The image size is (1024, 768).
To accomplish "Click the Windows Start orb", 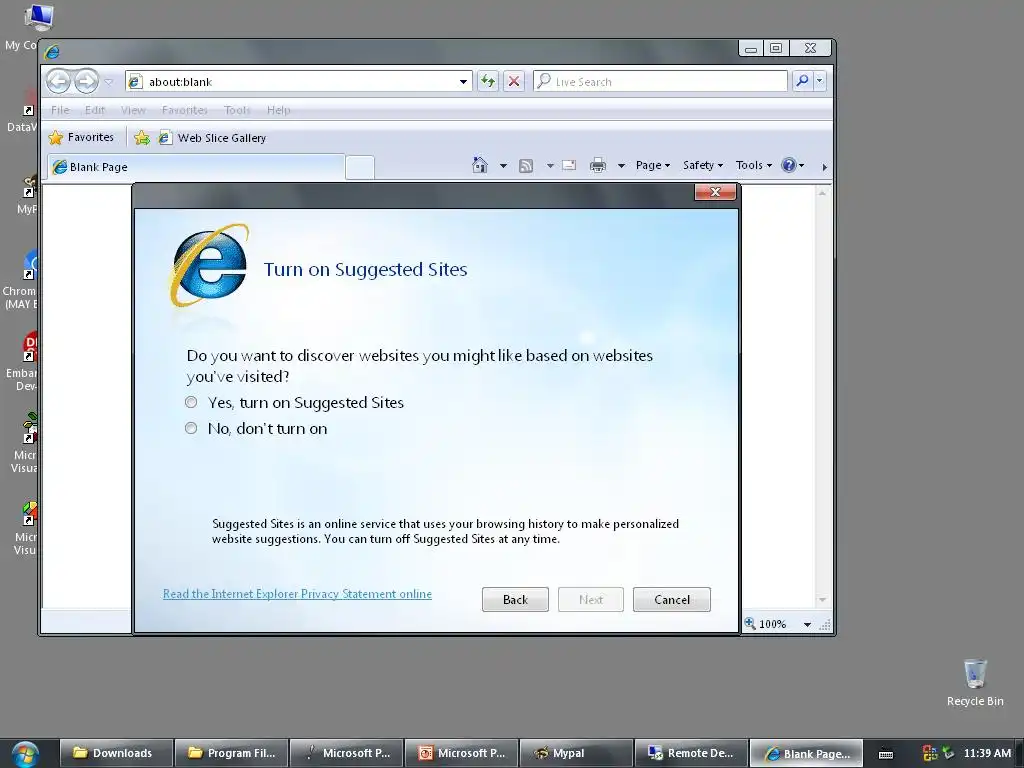I will pos(25,754).
